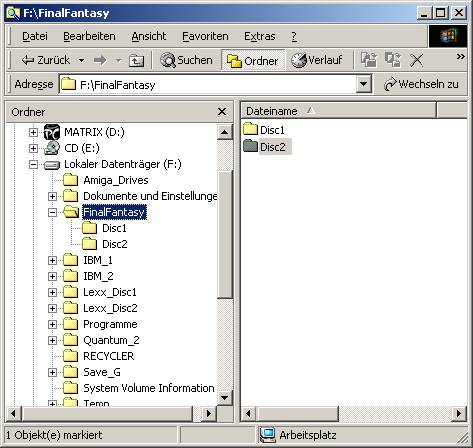Click the delete X toolbar icon
473x448 pixels.
416,61
